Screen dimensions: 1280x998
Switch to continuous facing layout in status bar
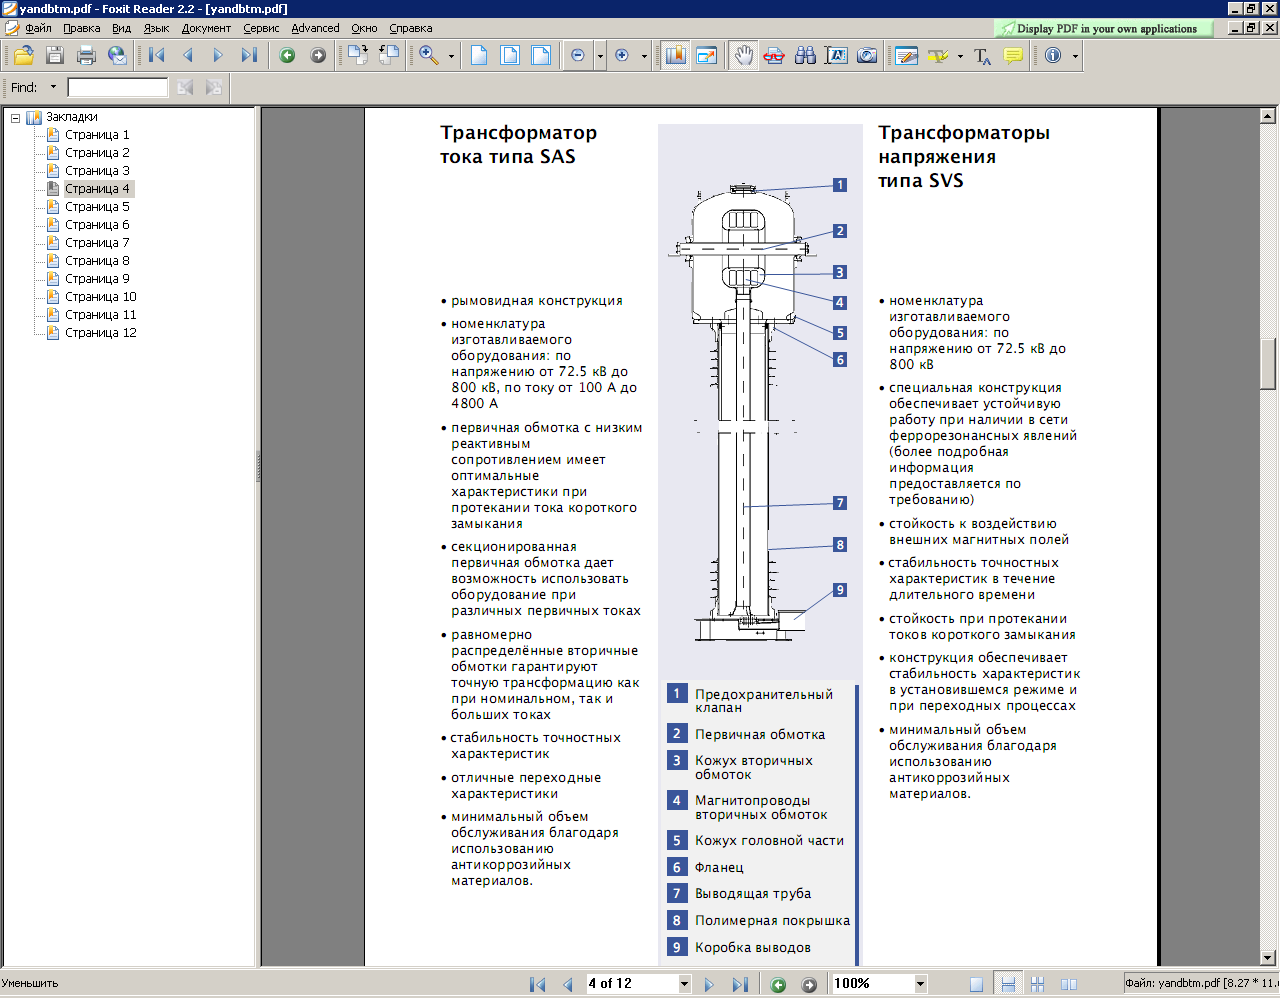point(1038,984)
